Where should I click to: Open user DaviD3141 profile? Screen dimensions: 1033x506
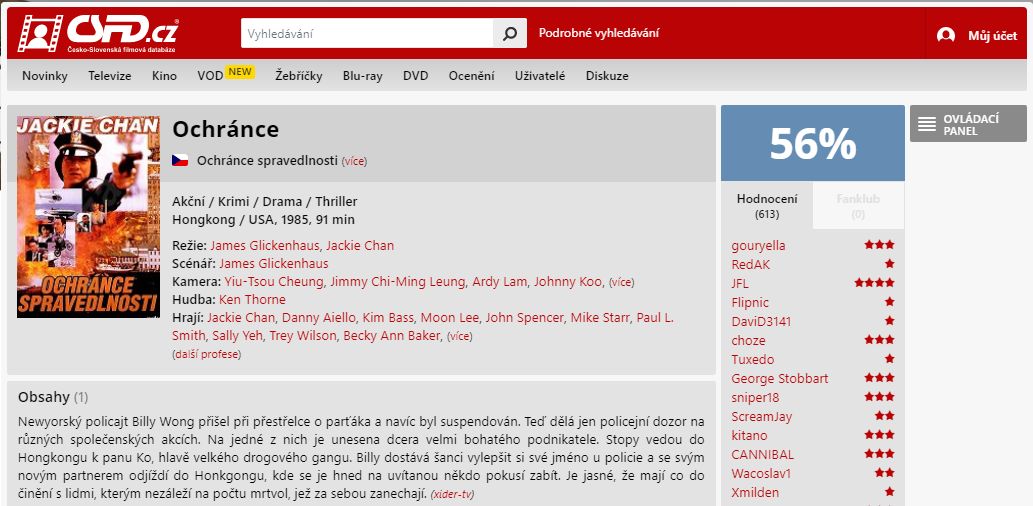(761, 322)
